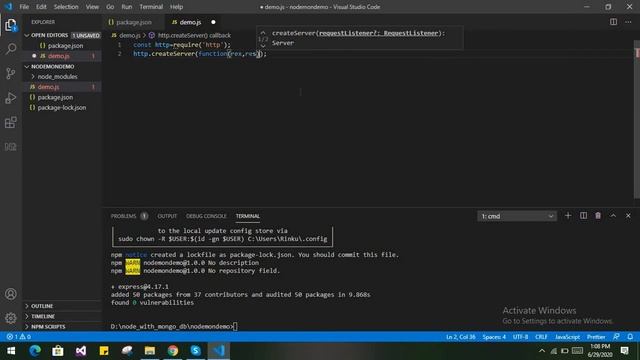Split the editor to the right
Screen dimensions: 640x360
point(613,22)
